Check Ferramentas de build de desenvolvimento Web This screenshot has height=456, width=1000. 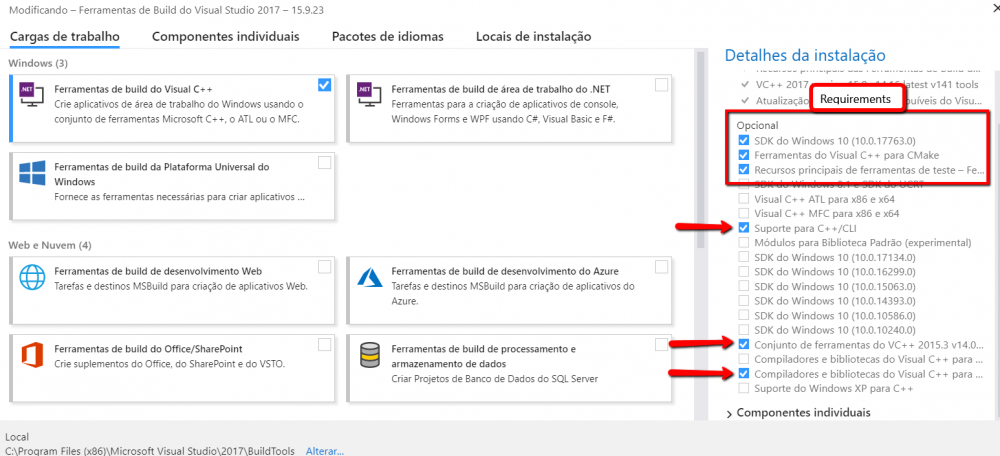pyautogui.click(x=324, y=267)
